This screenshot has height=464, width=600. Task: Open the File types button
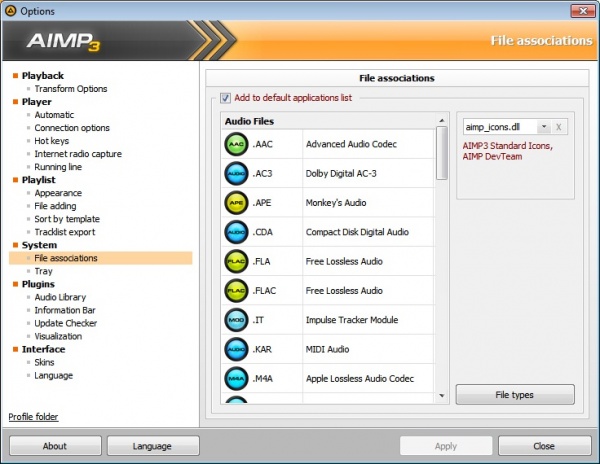click(515, 395)
